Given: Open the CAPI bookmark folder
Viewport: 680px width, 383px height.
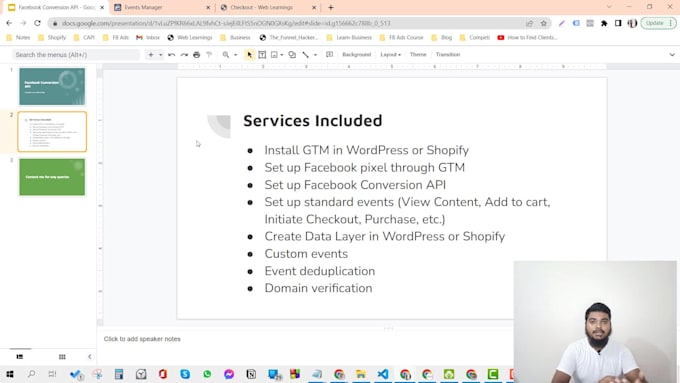Looking at the screenshot, I should click(x=84, y=38).
